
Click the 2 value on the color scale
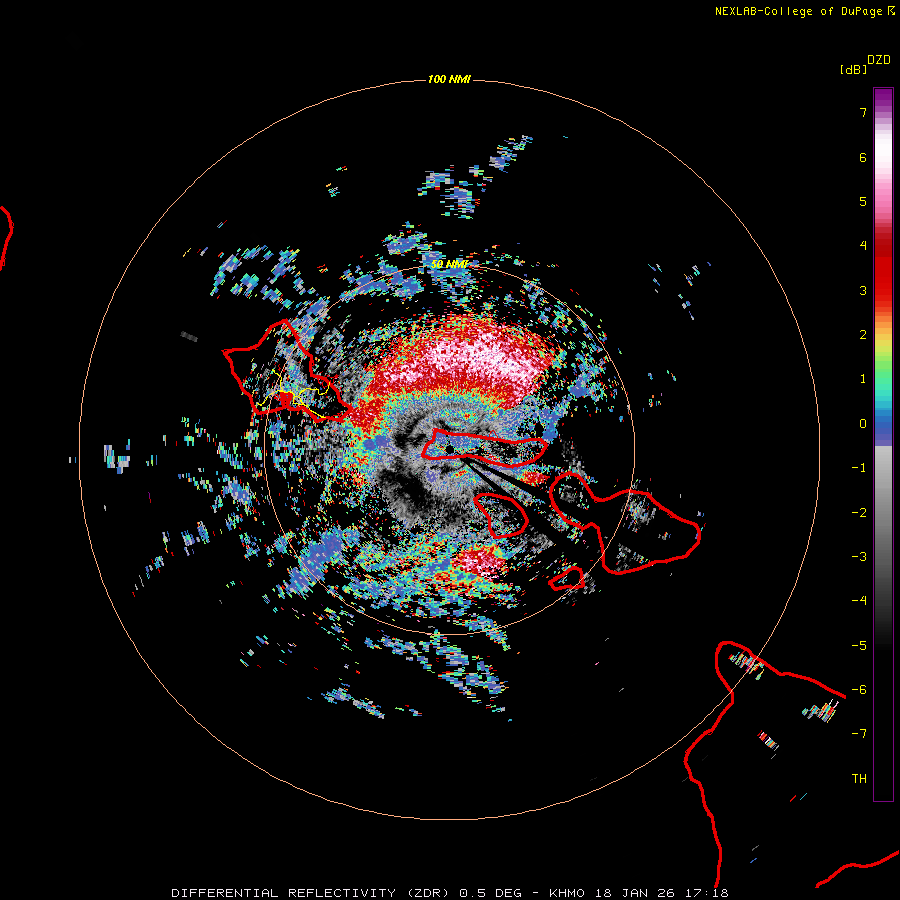[863, 335]
